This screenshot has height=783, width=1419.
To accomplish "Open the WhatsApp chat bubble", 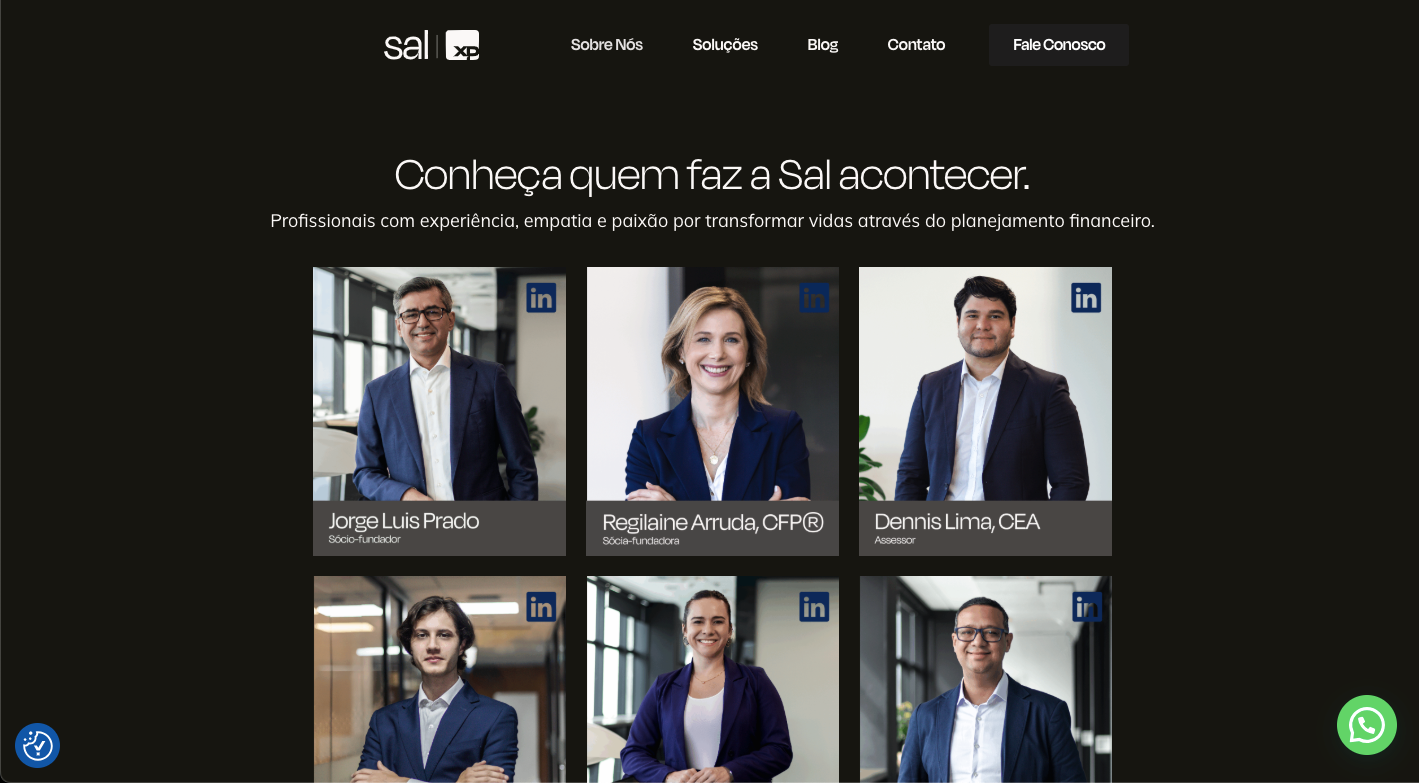I will pos(1367,725).
